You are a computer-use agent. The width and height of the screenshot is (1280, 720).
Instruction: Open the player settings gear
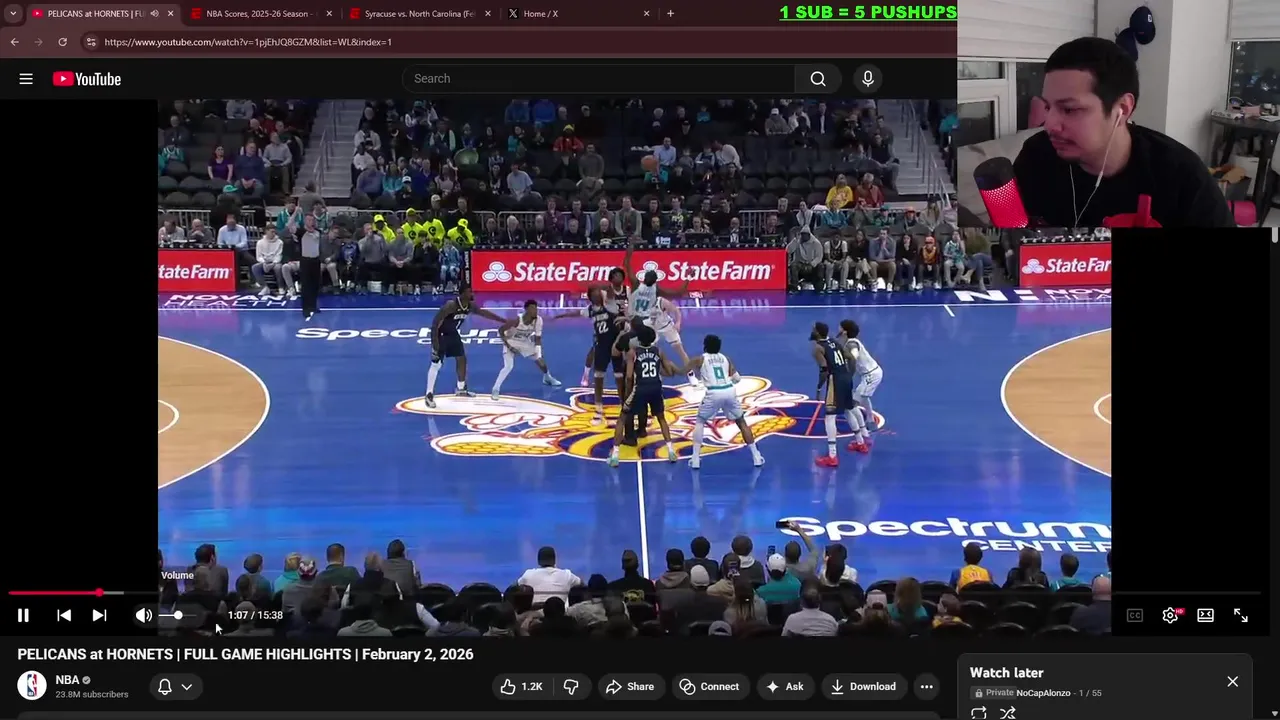[x=1170, y=615]
